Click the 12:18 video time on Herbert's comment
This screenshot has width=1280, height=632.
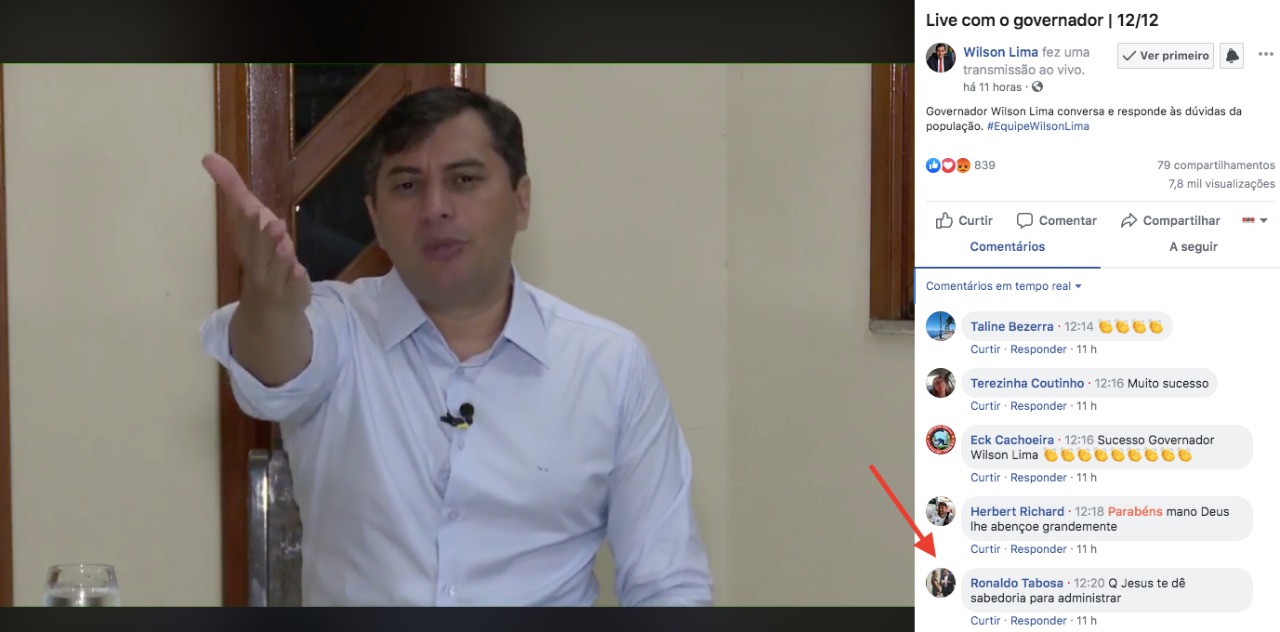pyautogui.click(x=1090, y=512)
